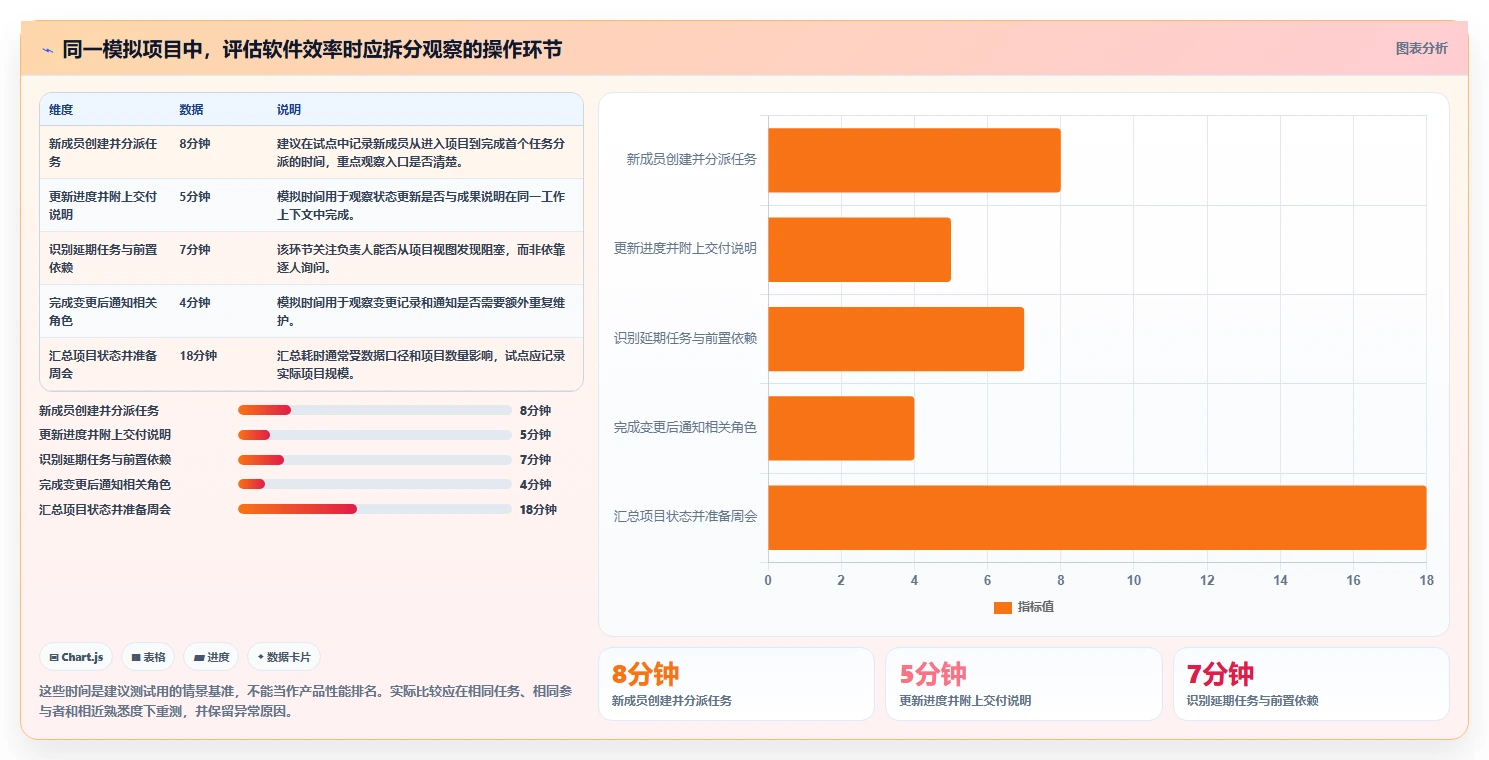Click the 18分钟 progress bar for 汇总项目状态
The height and width of the screenshot is (760, 1489).
[375, 509]
